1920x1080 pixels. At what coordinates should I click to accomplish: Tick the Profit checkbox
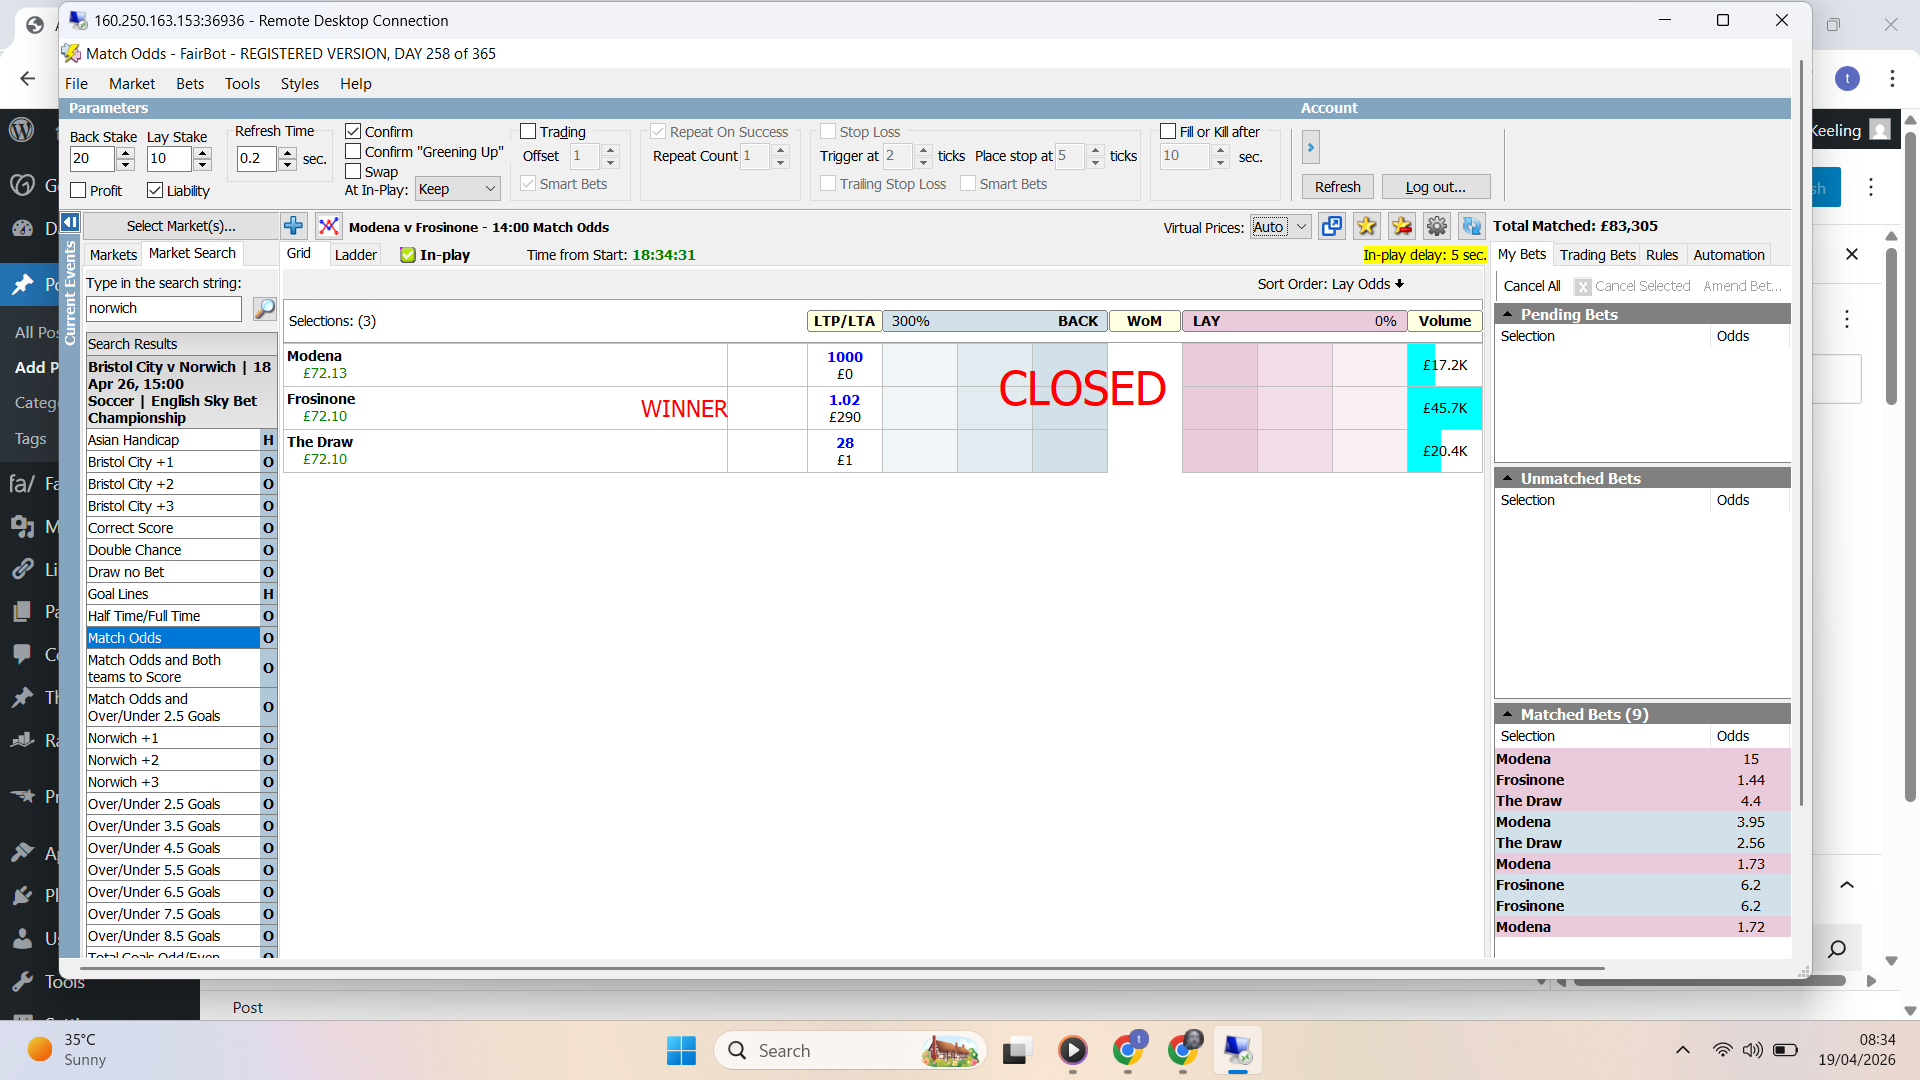pos(79,190)
